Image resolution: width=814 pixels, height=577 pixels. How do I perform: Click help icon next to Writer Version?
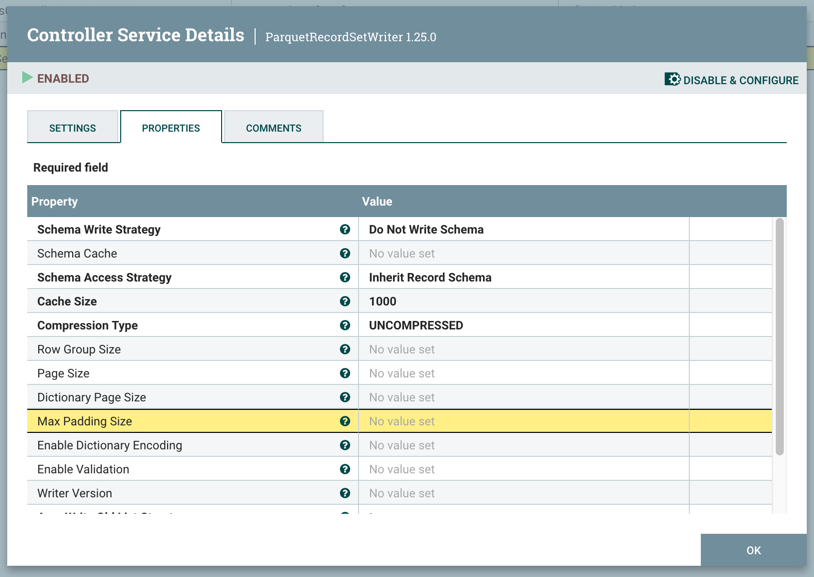345,494
